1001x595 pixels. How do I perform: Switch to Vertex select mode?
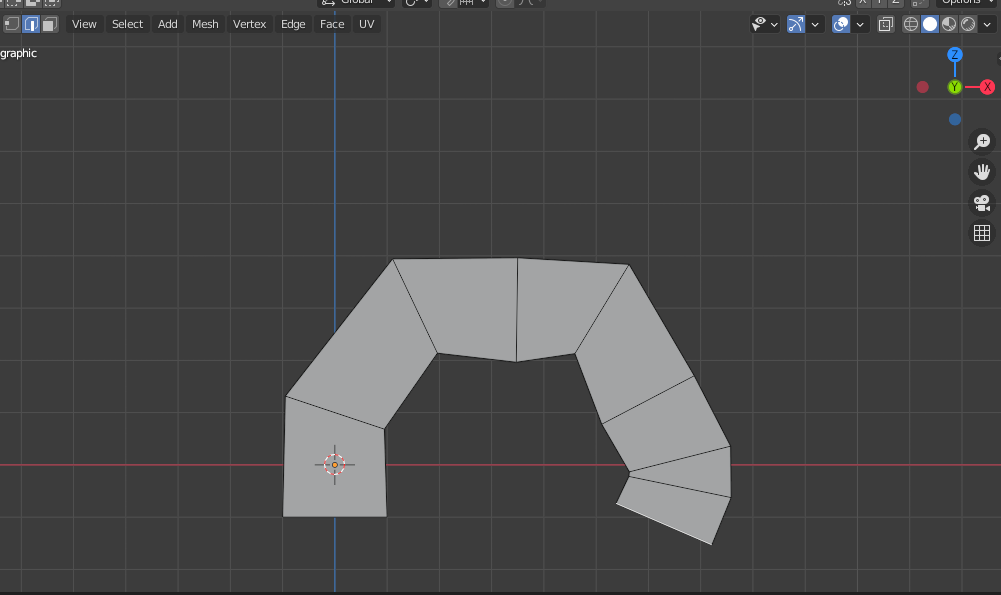pyautogui.click(x=11, y=24)
